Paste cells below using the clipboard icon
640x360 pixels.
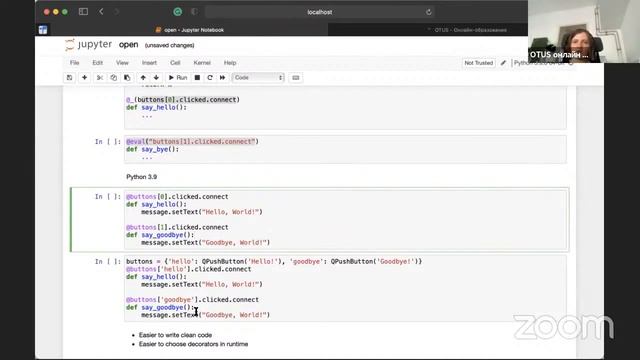(127, 78)
